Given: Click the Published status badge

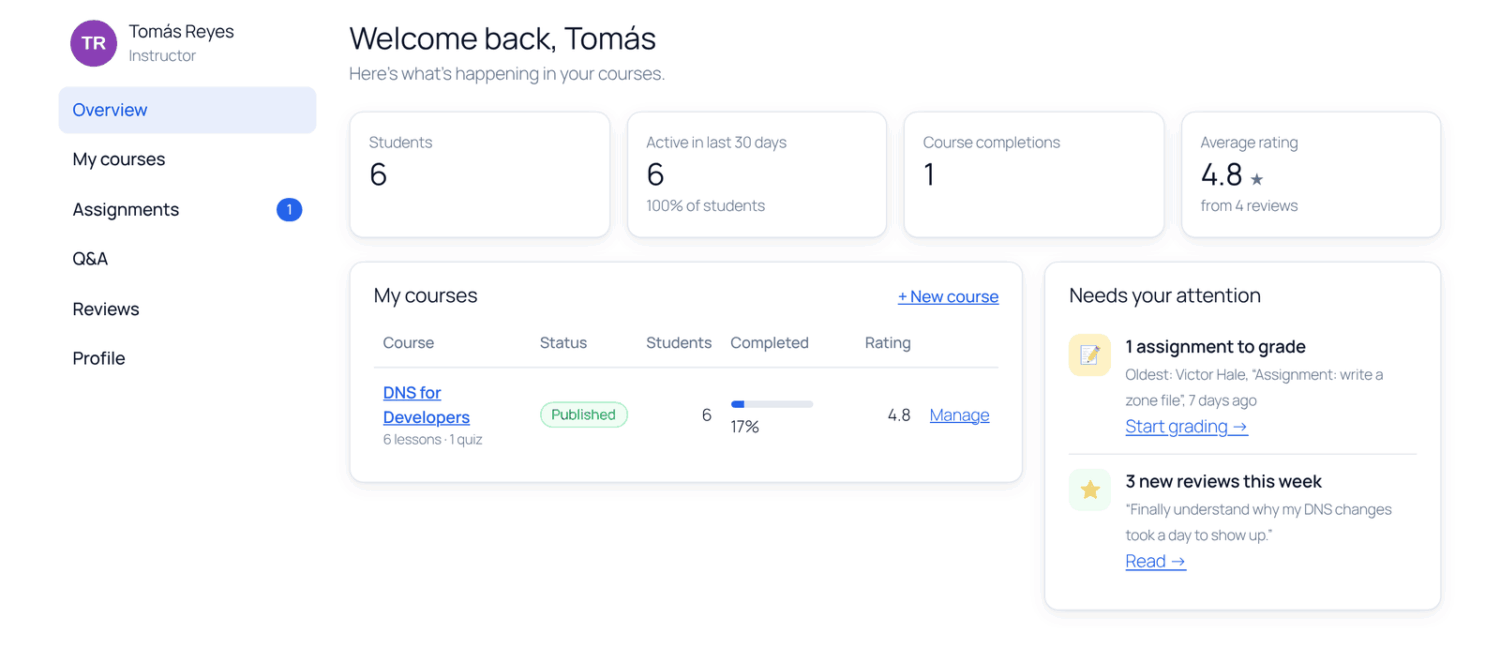Looking at the screenshot, I should pyautogui.click(x=584, y=415).
